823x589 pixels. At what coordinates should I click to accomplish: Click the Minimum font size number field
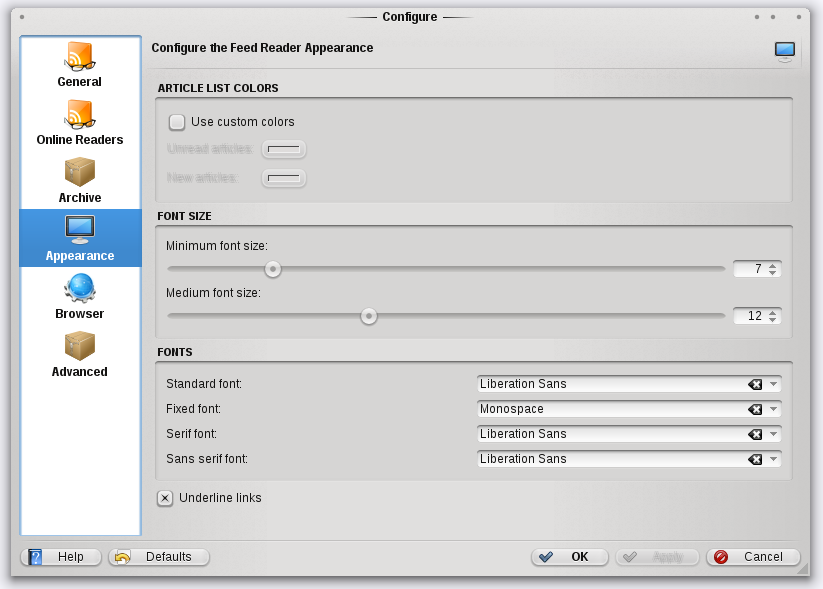pyautogui.click(x=750, y=269)
